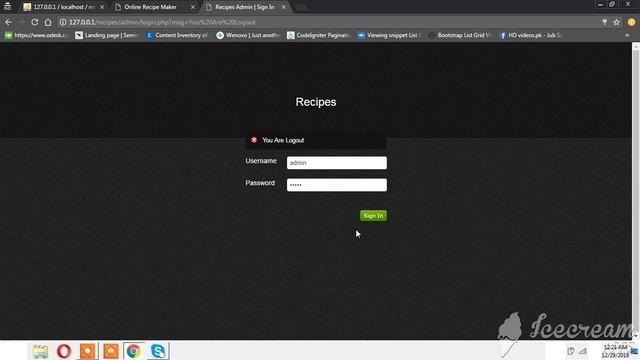
Task: Open the second orange taskbar app
Action: coord(111,351)
